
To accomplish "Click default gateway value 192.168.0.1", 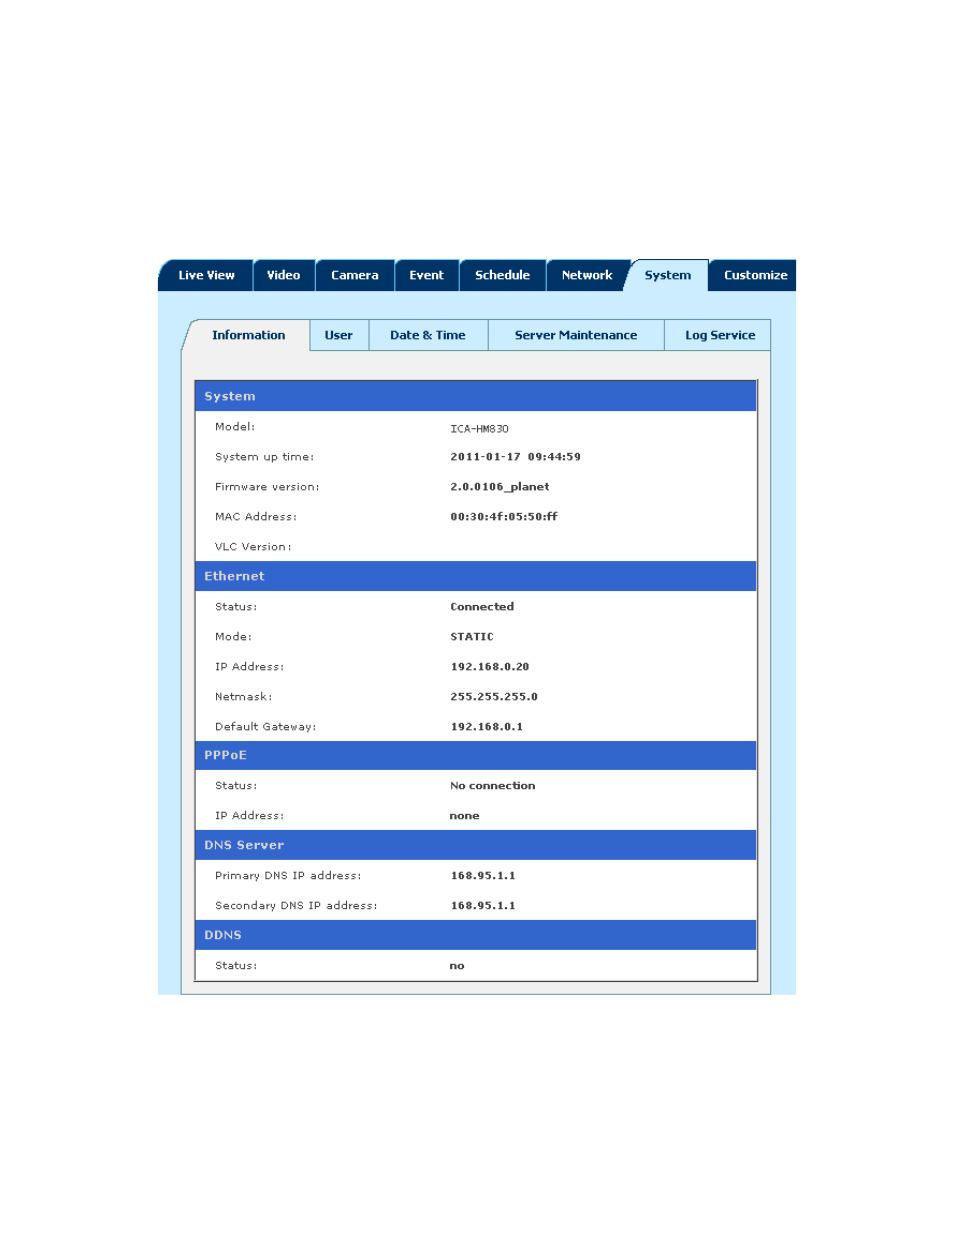I will (486, 727).
